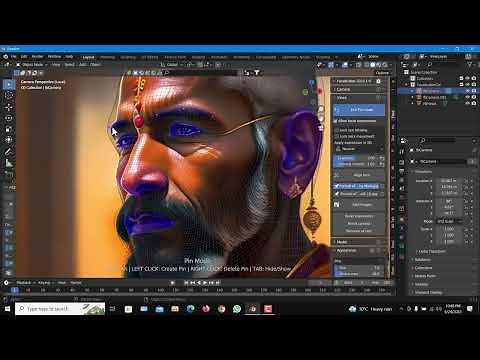Image resolution: width=480 pixels, height=360 pixels.
Task: Open the Window menu
Action: pyautogui.click(x=54, y=57)
